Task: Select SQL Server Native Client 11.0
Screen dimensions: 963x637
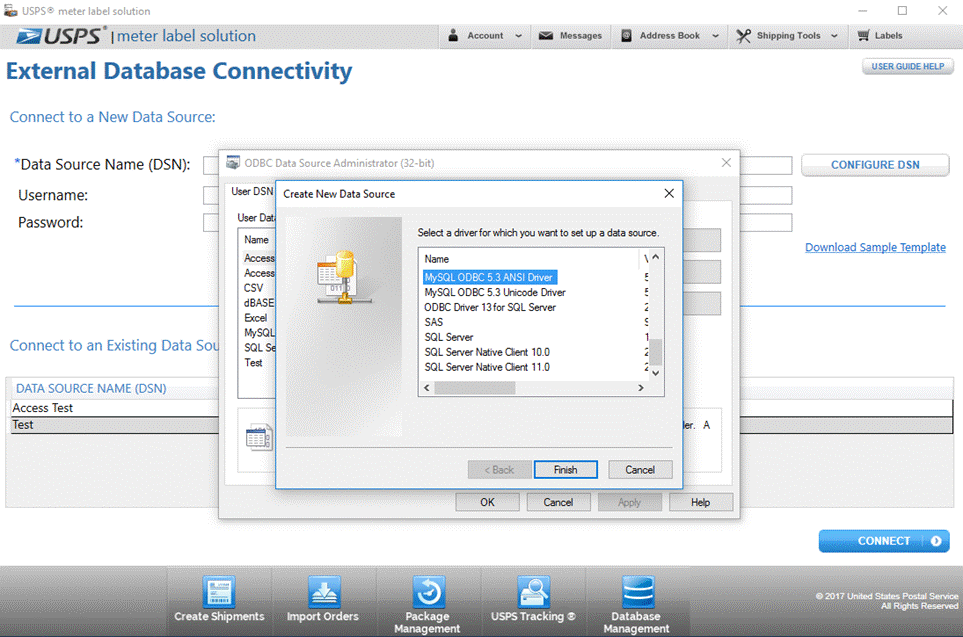Action: tap(487, 367)
